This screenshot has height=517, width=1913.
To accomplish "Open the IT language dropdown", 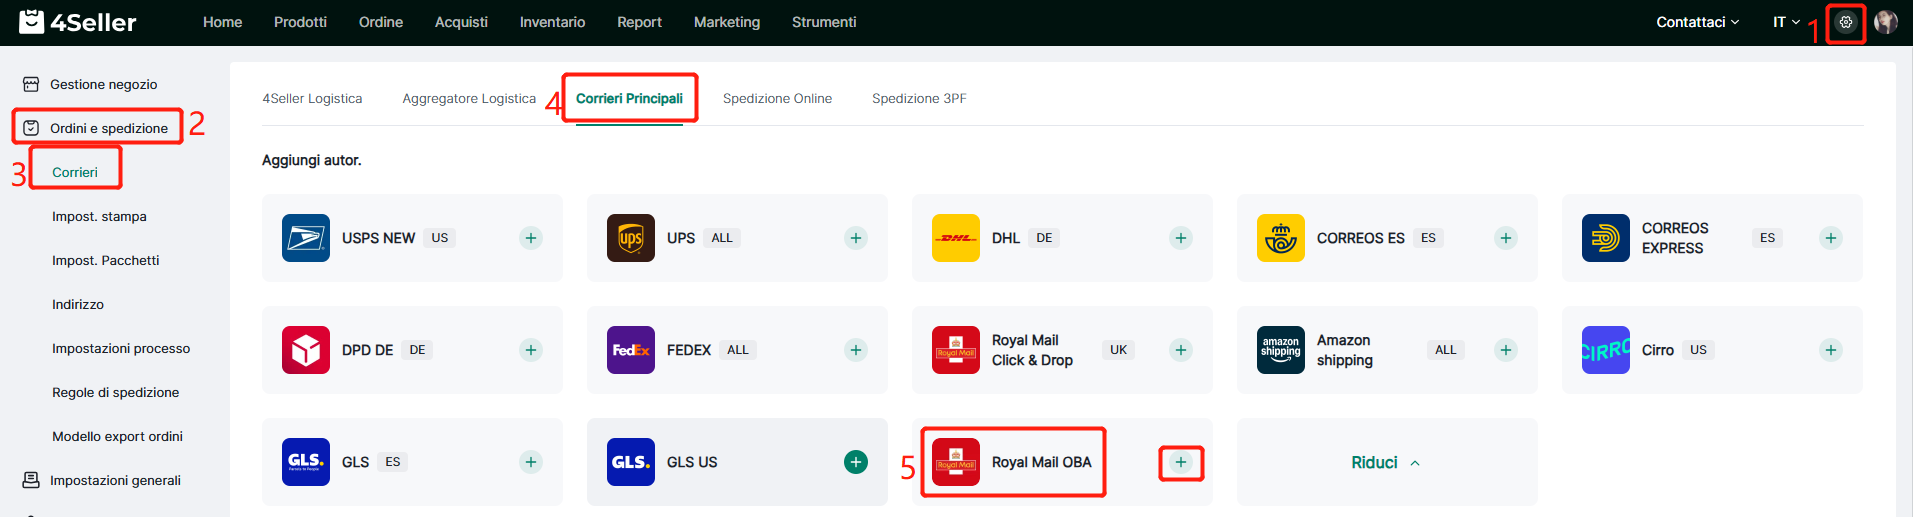I will coord(1786,22).
